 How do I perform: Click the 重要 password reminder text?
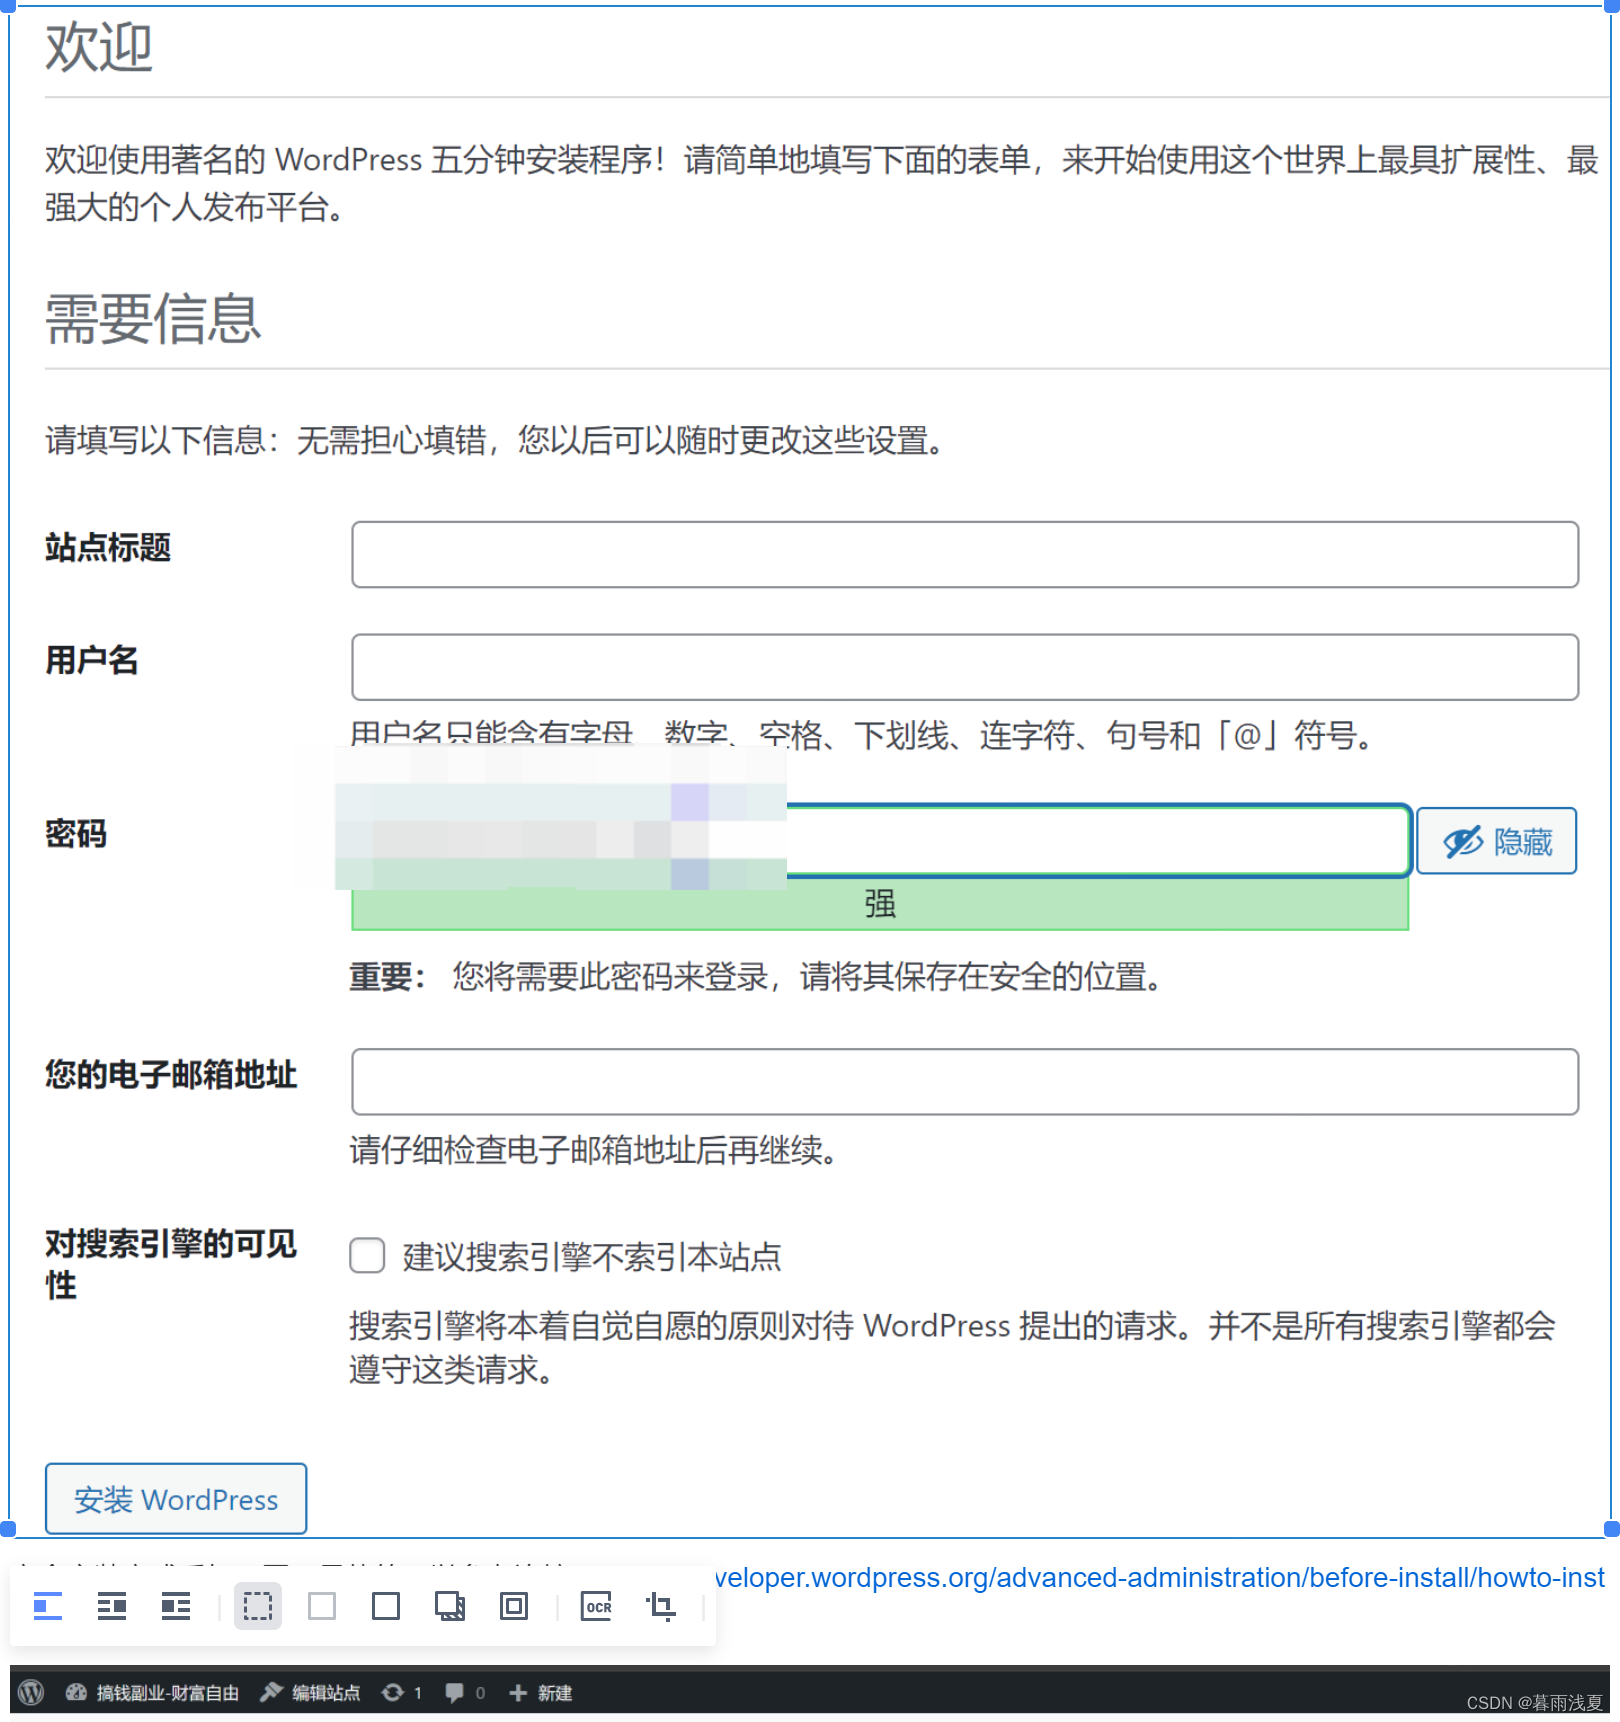coord(755,976)
